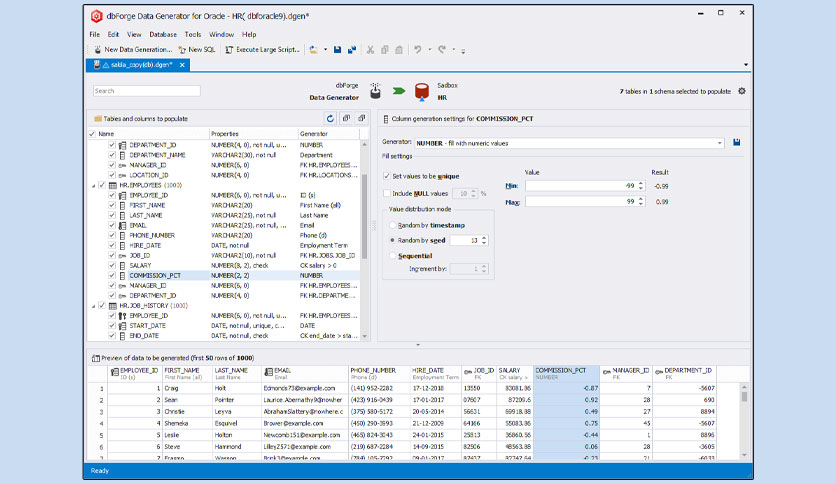The height and width of the screenshot is (484, 836).
Task: Click the Redo arrow icon
Action: pos(442,50)
